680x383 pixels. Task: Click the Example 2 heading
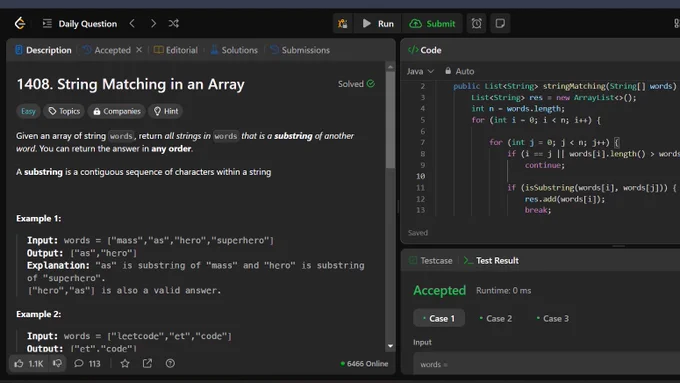click(x=39, y=314)
